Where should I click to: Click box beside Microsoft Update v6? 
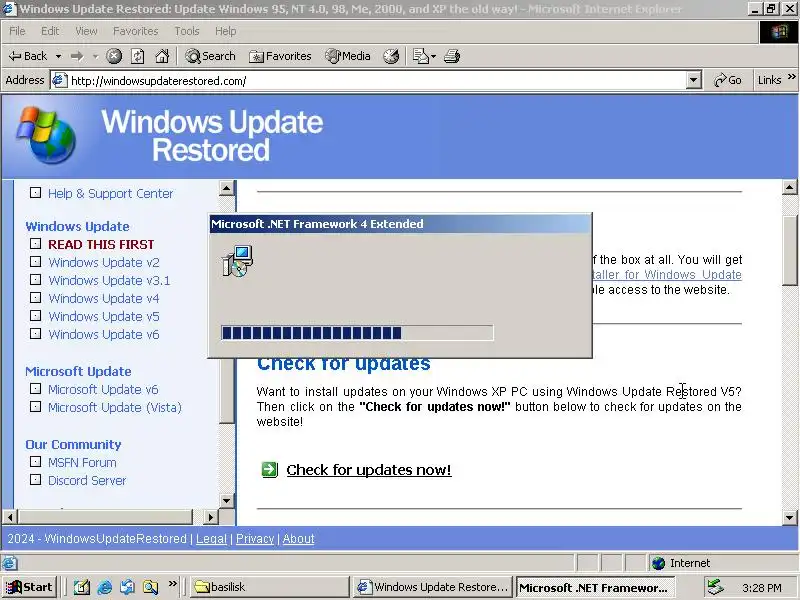coord(35,389)
